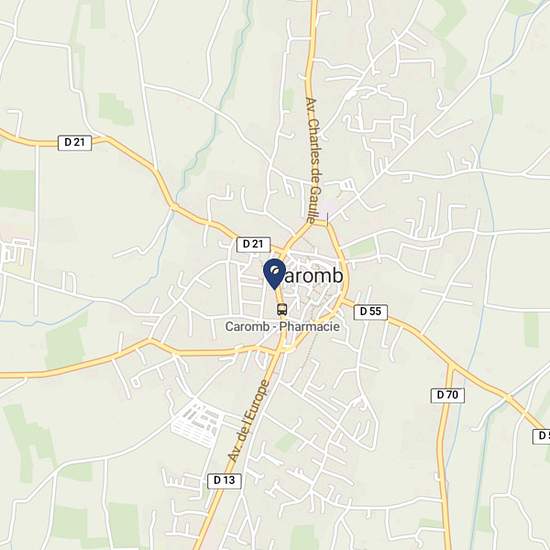The height and width of the screenshot is (550, 550).
Task: Click the D 13 road shield
Action: click(x=224, y=481)
